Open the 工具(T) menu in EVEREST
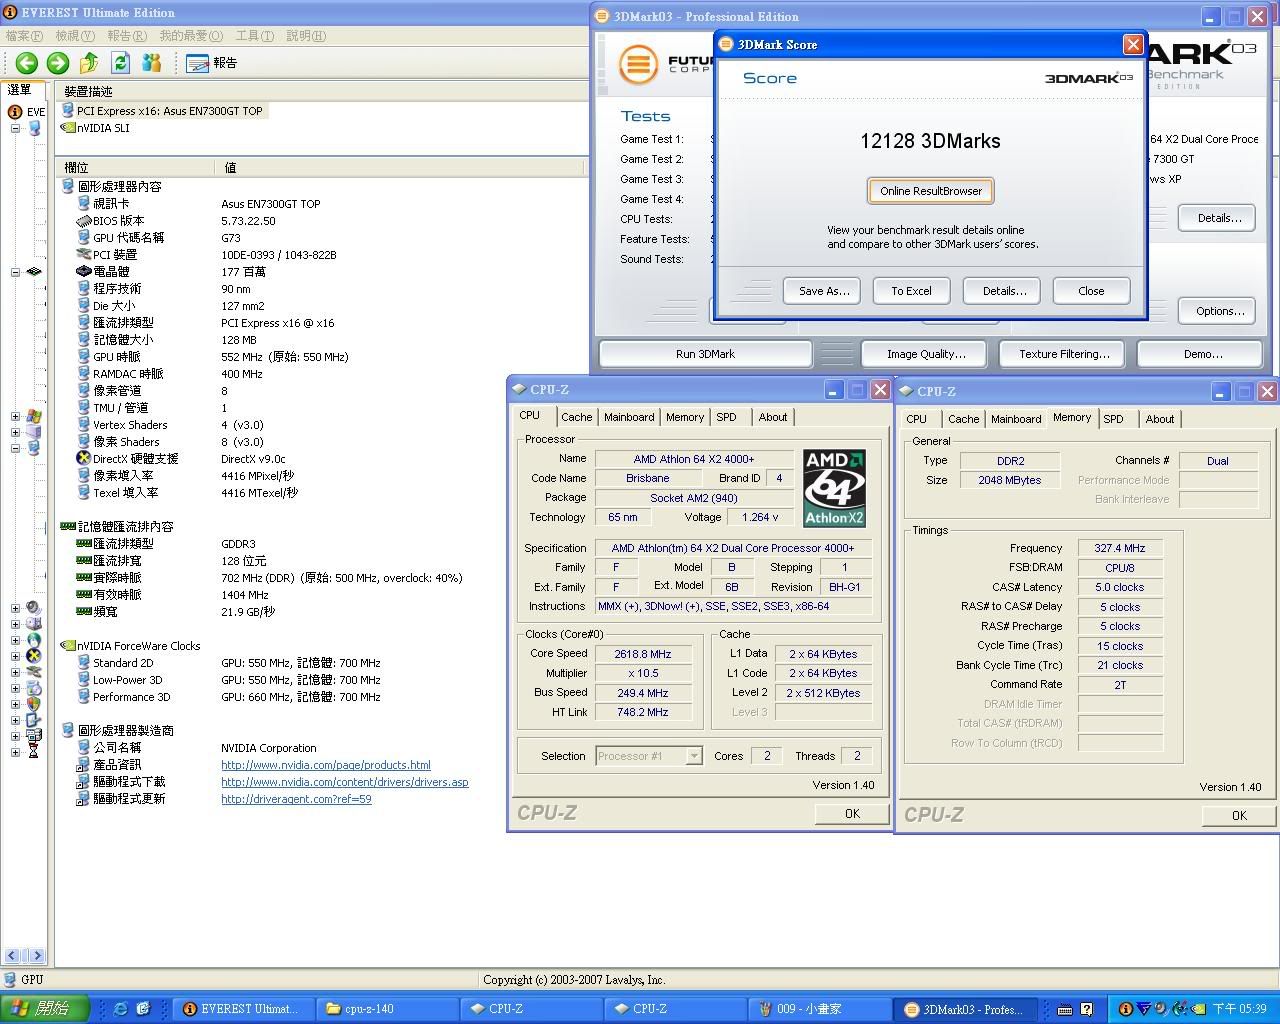The height and width of the screenshot is (1024, 1280). 254,36
